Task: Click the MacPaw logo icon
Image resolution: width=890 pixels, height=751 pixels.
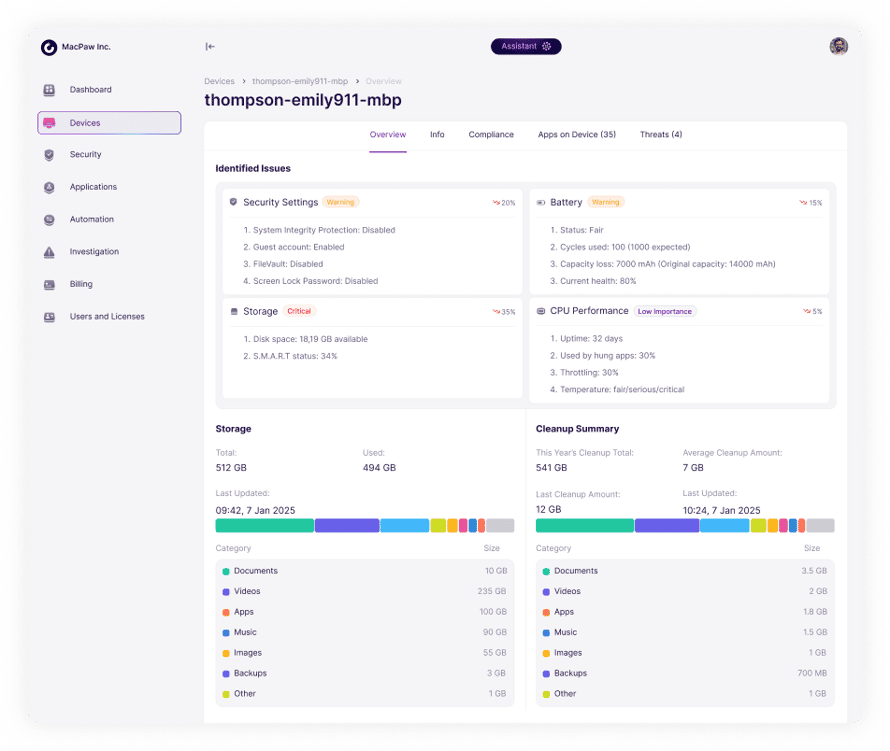Action: [49, 47]
